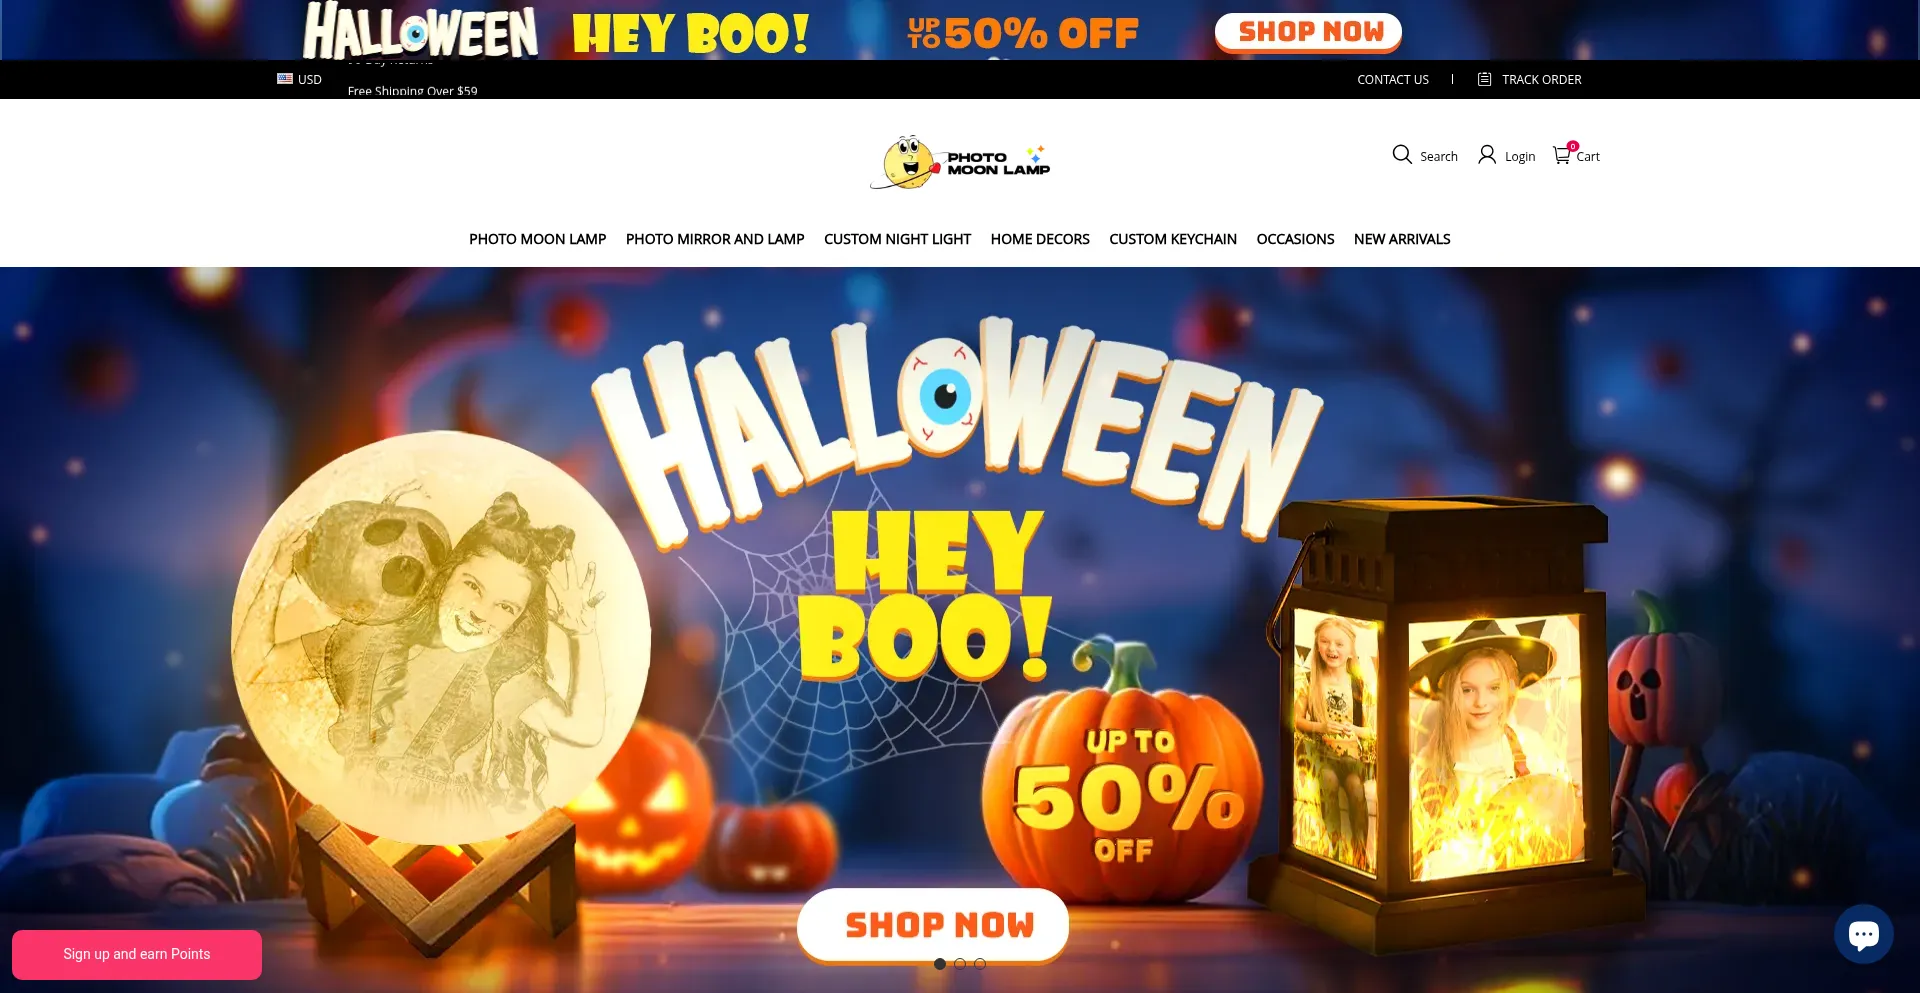
Task: Open the shopping cart icon
Action: (1561, 155)
